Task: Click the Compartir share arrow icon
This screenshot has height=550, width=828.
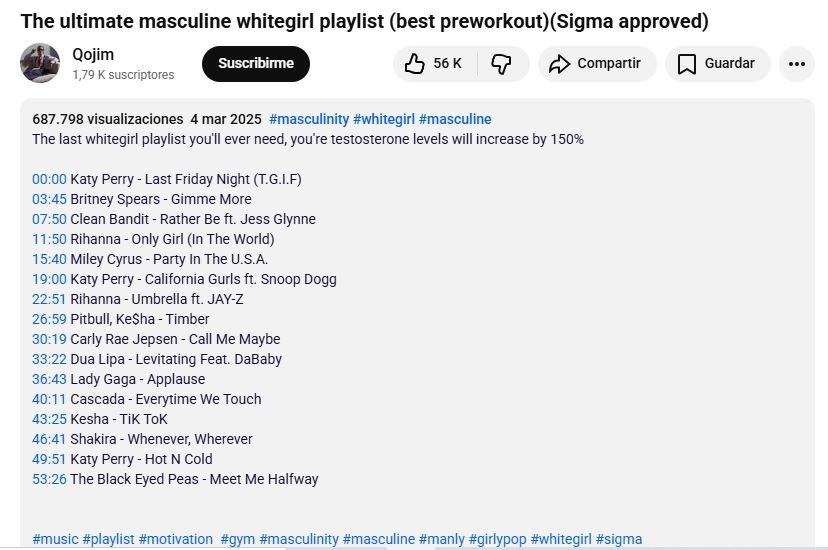Action: [557, 64]
